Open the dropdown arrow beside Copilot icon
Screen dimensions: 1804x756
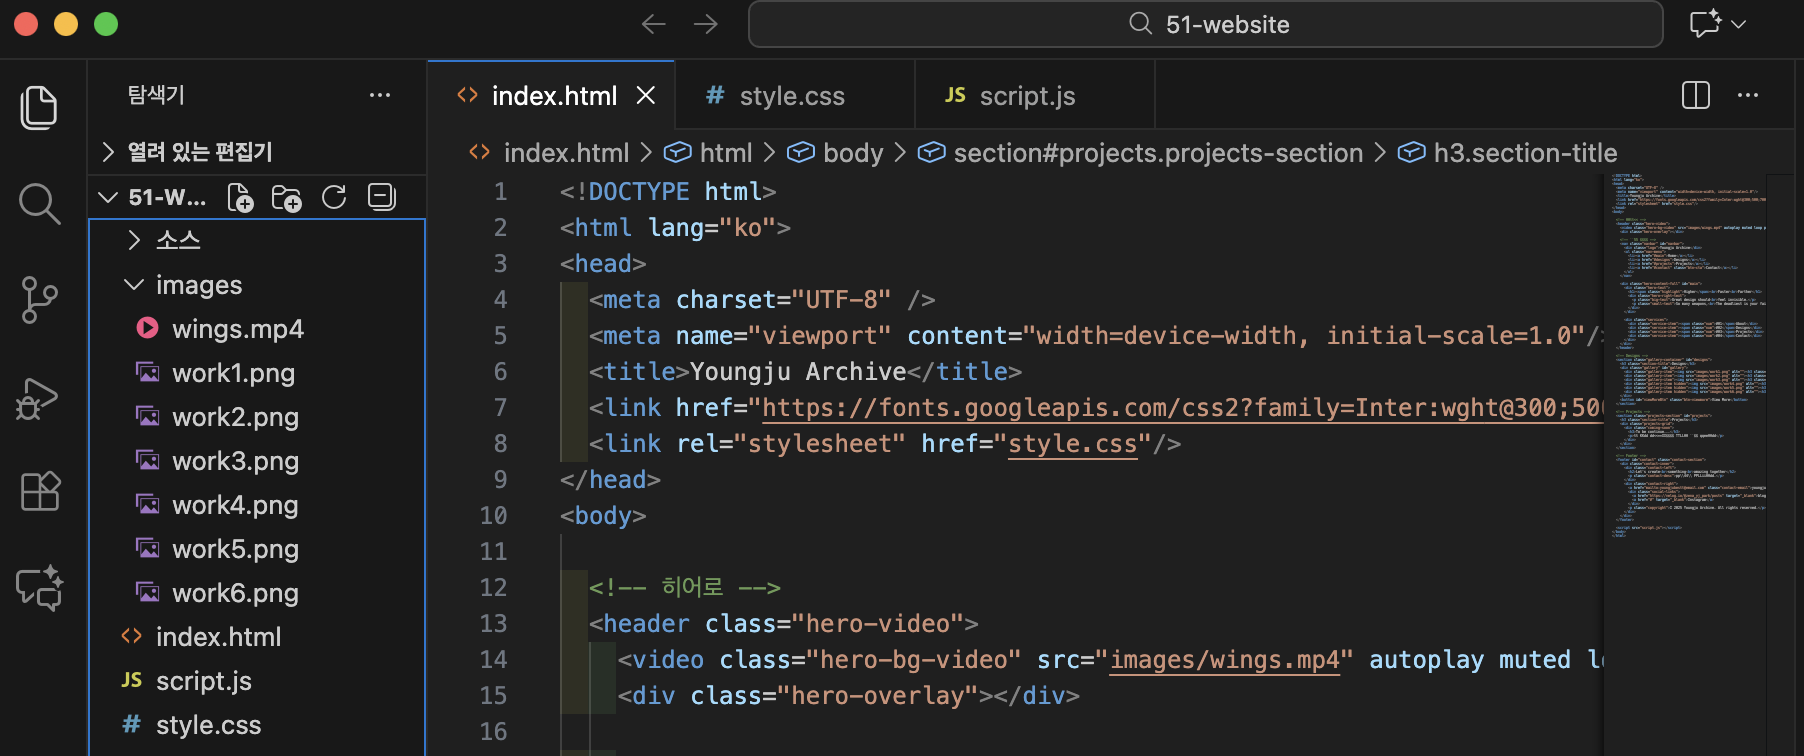tap(1739, 24)
